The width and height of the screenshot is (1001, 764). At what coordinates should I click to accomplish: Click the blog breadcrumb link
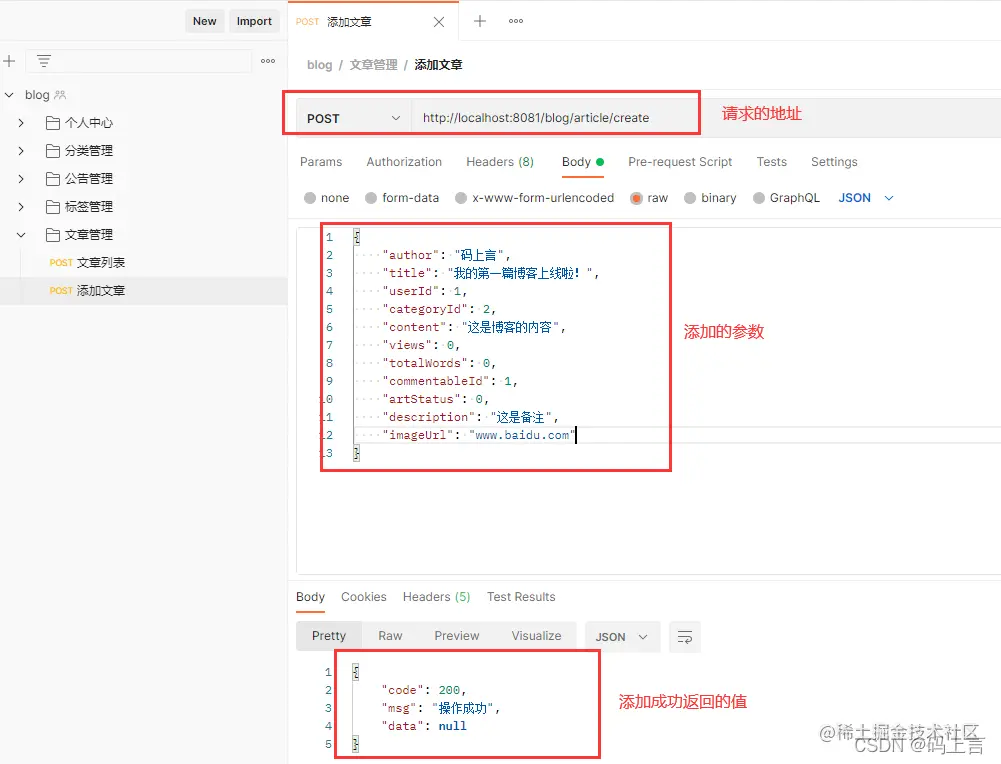(x=319, y=65)
